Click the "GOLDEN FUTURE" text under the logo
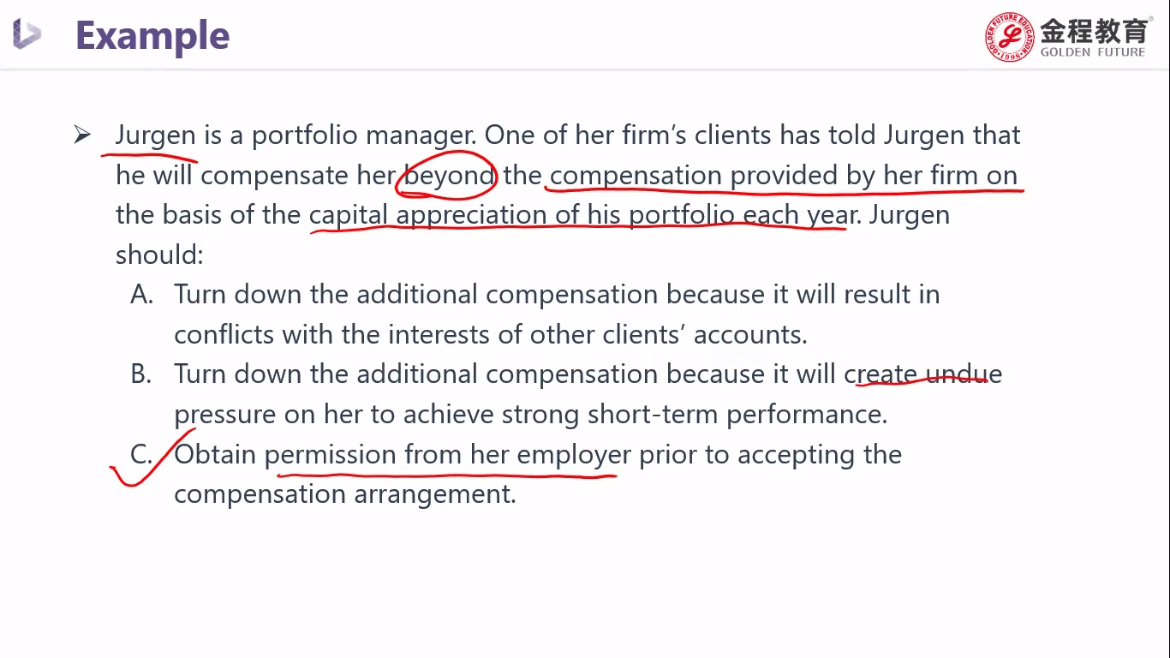1170x658 pixels. click(x=1093, y=53)
